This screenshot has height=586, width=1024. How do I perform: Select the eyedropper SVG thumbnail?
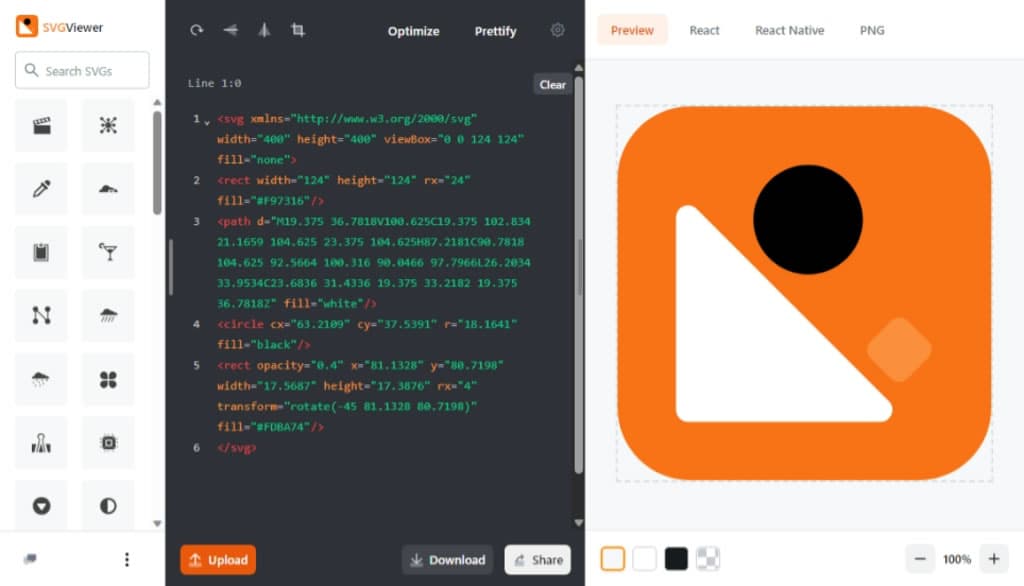click(x=41, y=189)
